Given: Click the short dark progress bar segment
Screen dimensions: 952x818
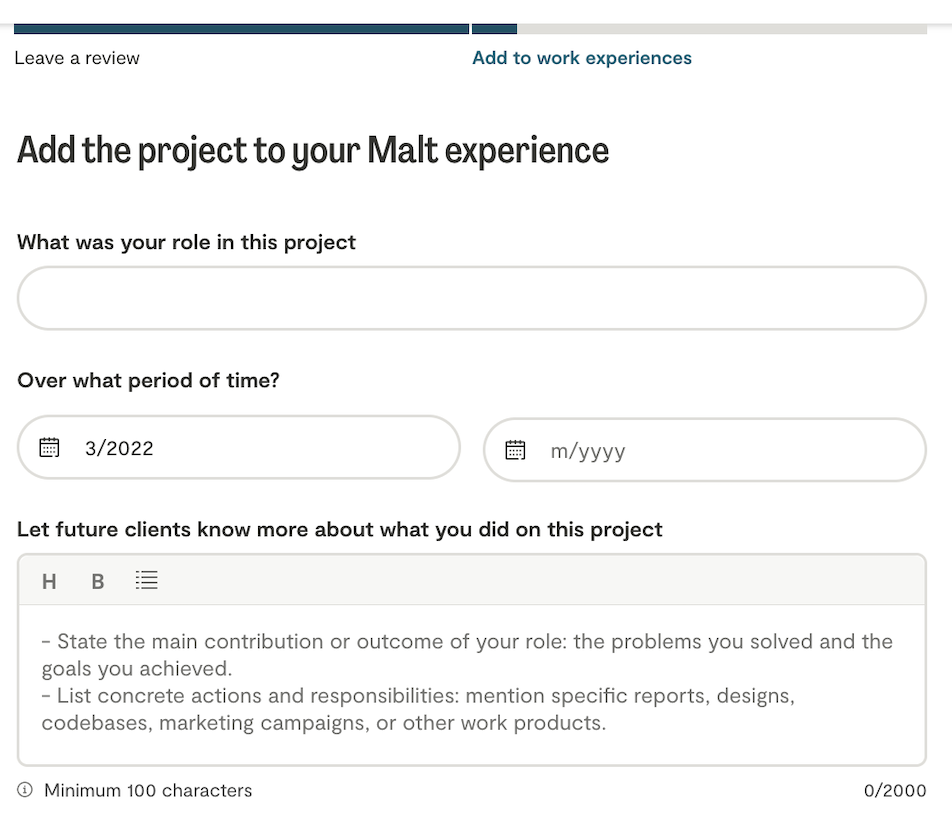Looking at the screenshot, I should pyautogui.click(x=494, y=29).
